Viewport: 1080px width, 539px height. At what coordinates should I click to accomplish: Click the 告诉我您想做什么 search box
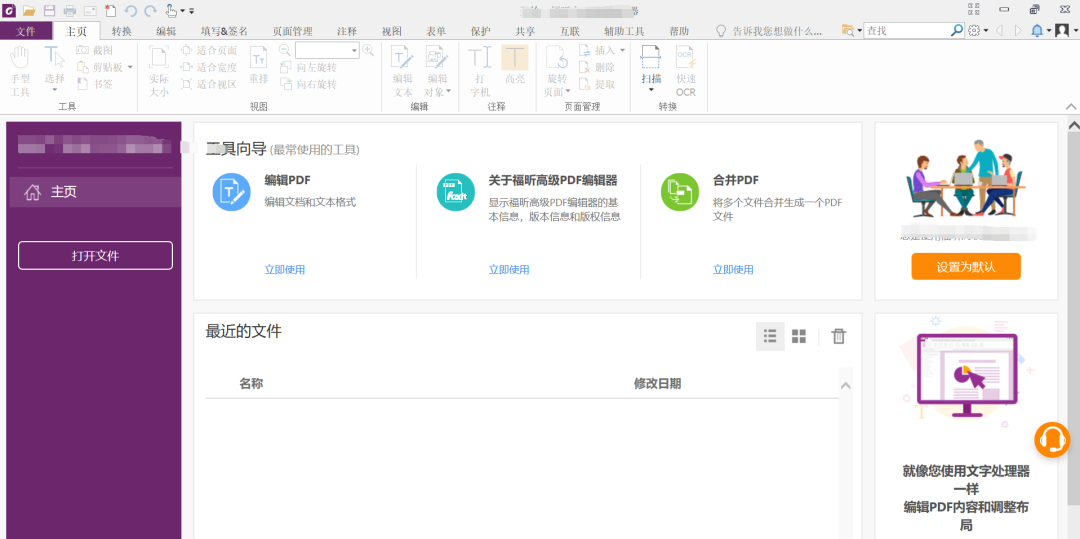(x=770, y=31)
